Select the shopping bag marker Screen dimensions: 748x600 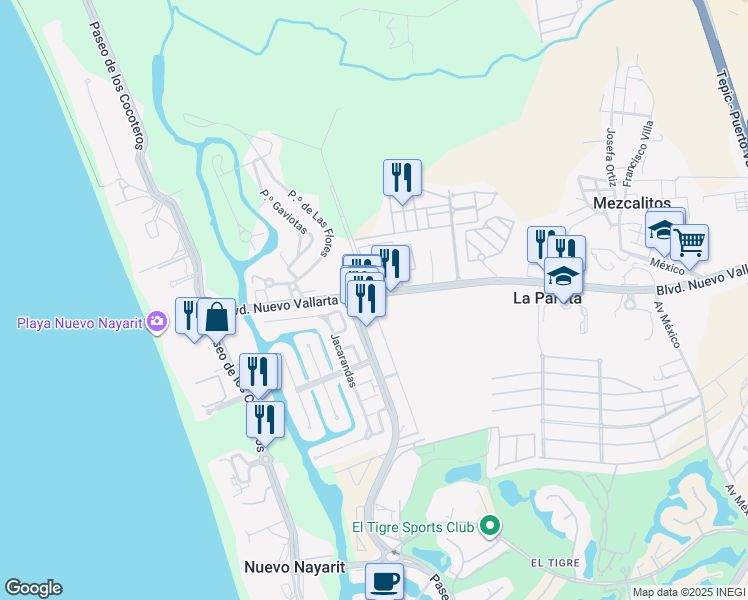click(216, 317)
